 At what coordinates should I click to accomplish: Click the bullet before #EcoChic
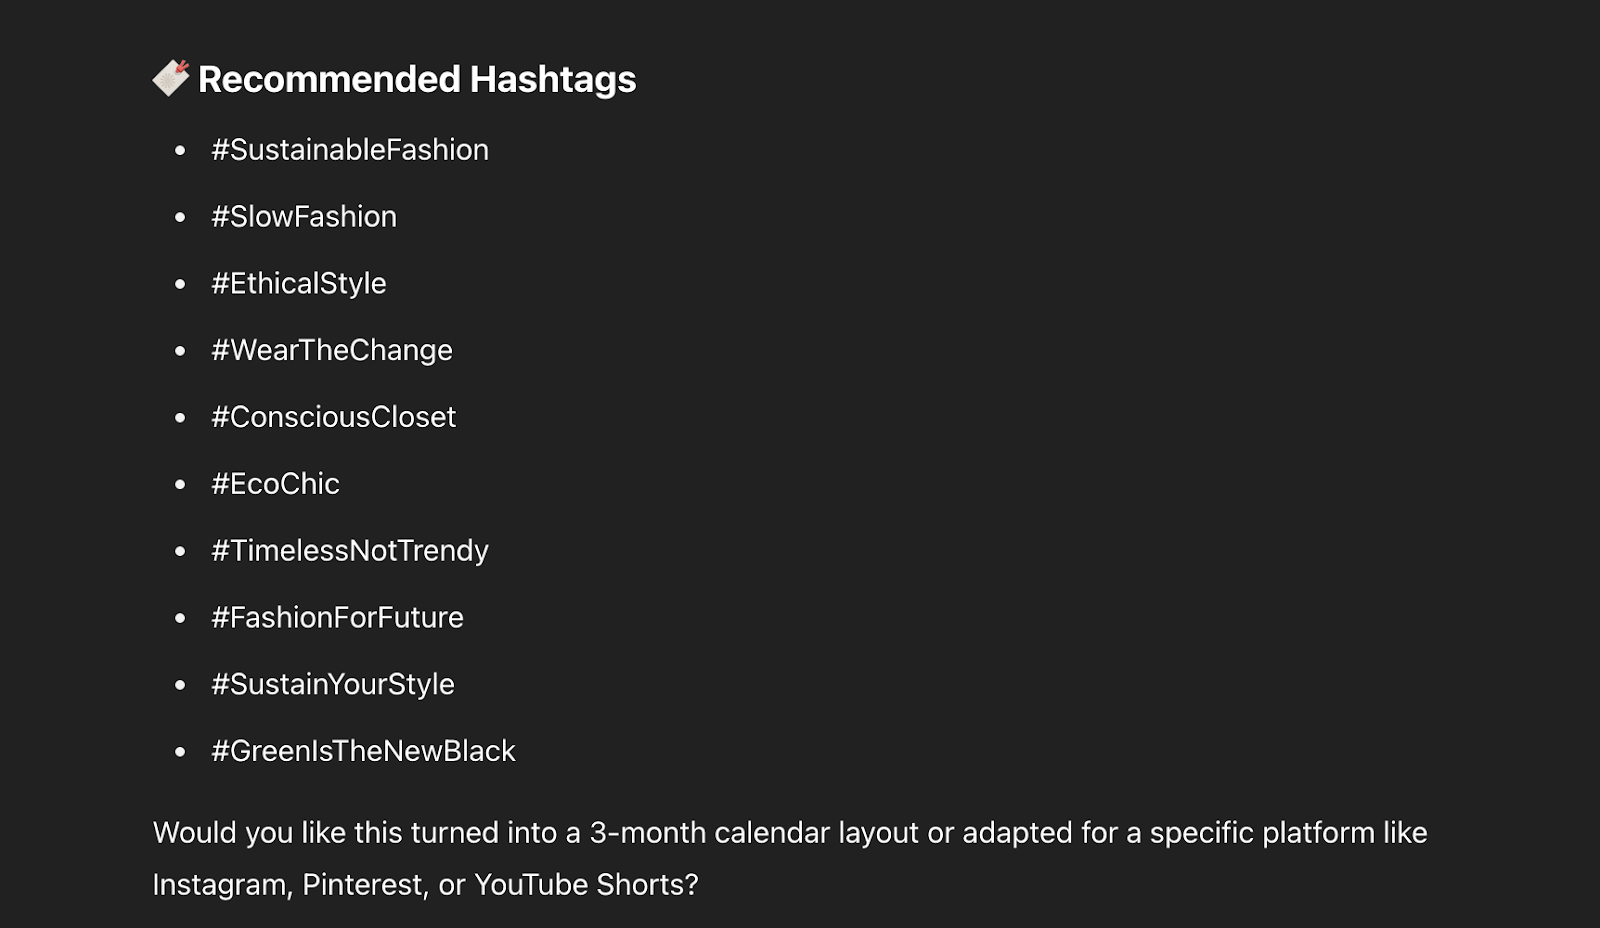click(x=180, y=485)
